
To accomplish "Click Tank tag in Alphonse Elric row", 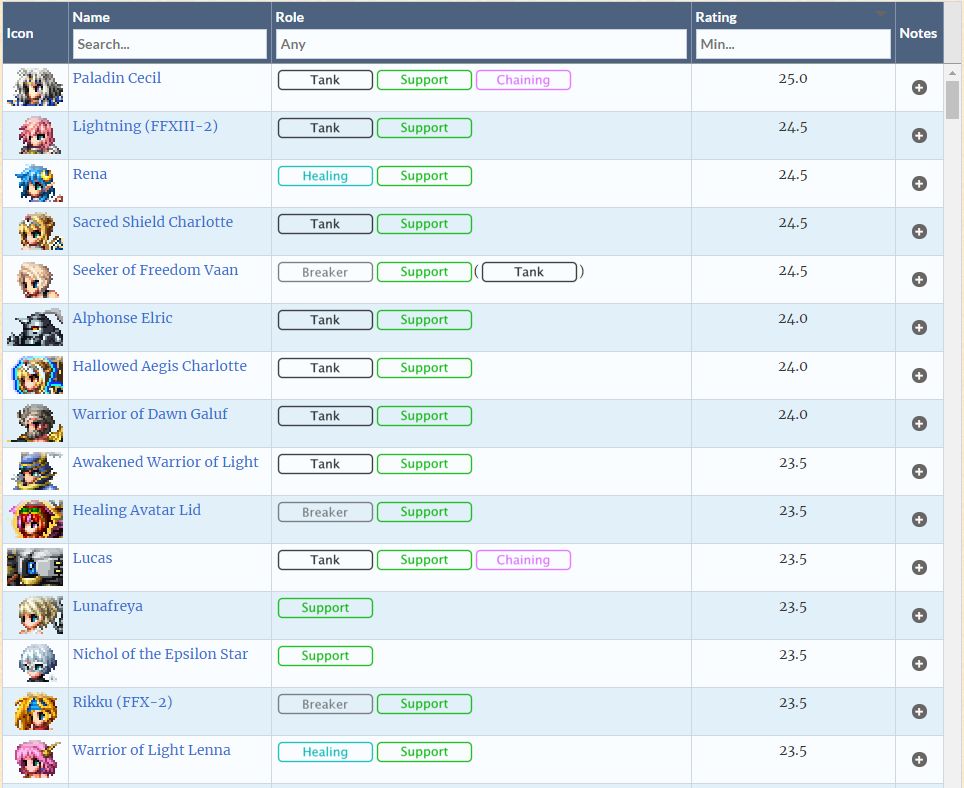I will pyautogui.click(x=325, y=320).
